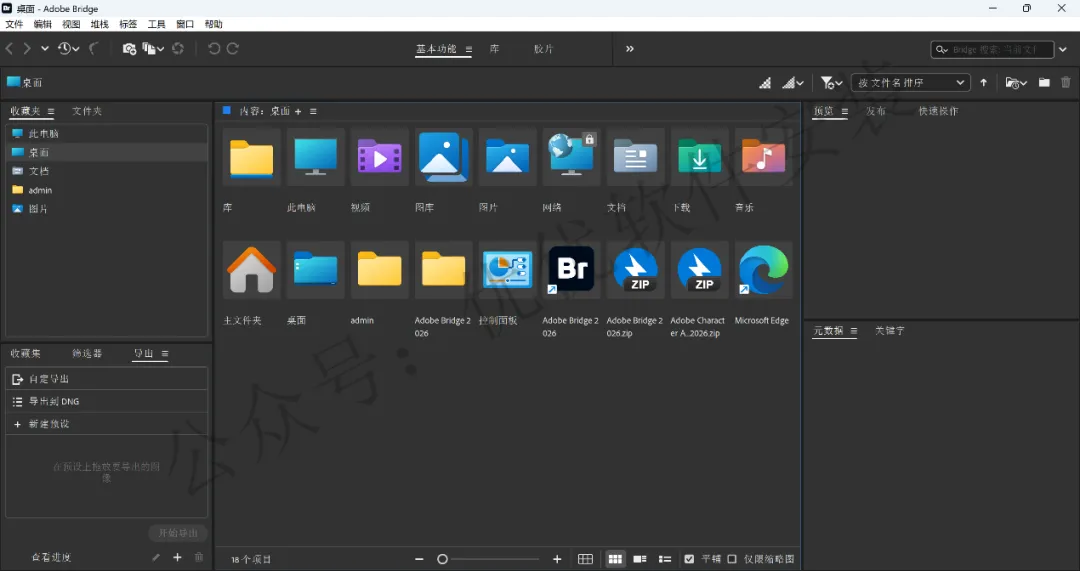This screenshot has width=1080, height=571.
Task: Rotate 90 degrees counterclockwise
Action: [x=214, y=48]
